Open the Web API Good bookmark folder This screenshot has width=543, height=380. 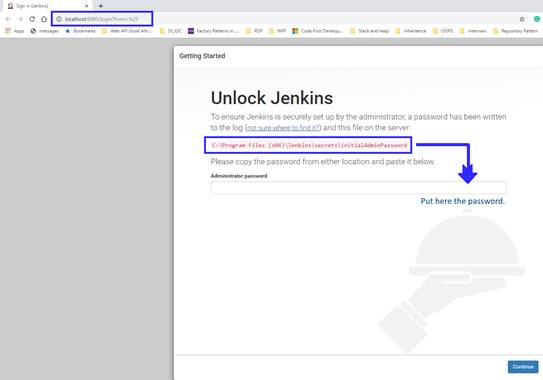pyautogui.click(x=127, y=31)
